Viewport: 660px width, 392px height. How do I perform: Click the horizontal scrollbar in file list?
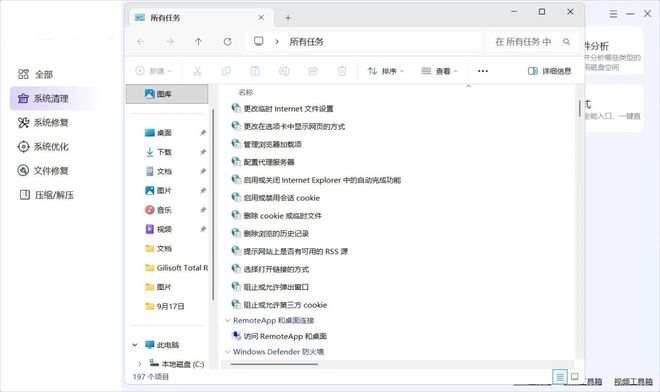(x=274, y=364)
